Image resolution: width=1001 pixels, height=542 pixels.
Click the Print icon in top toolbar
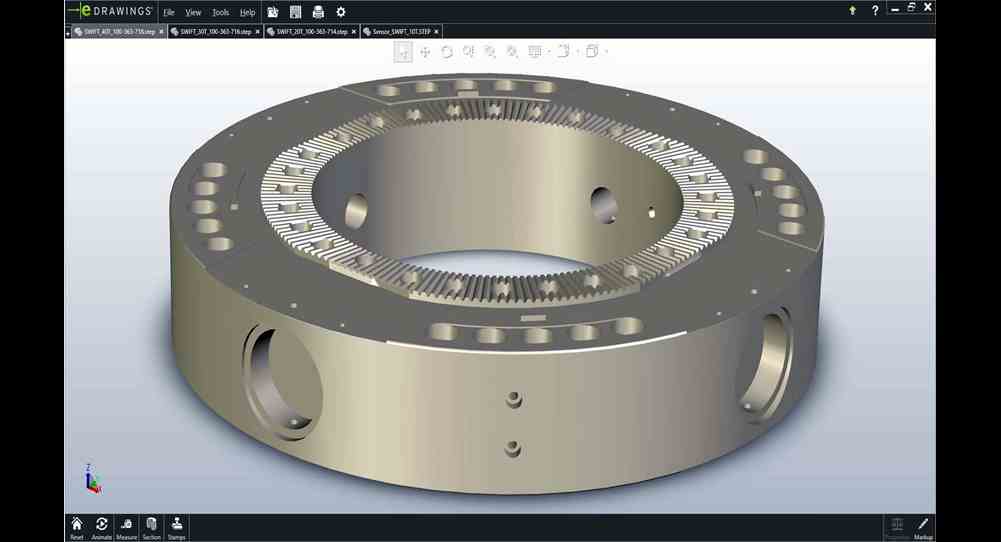tap(318, 12)
